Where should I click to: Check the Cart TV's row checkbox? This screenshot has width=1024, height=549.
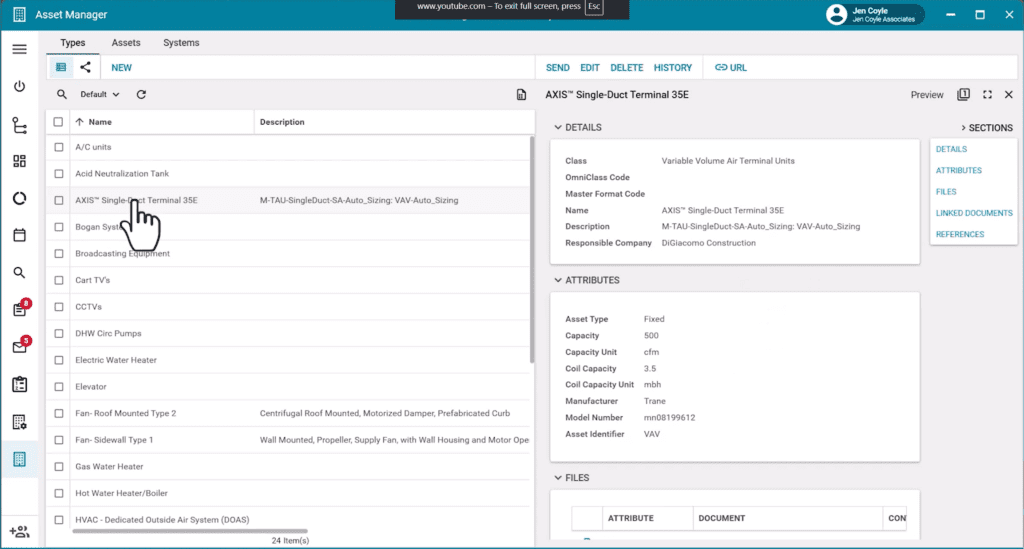click(x=59, y=280)
